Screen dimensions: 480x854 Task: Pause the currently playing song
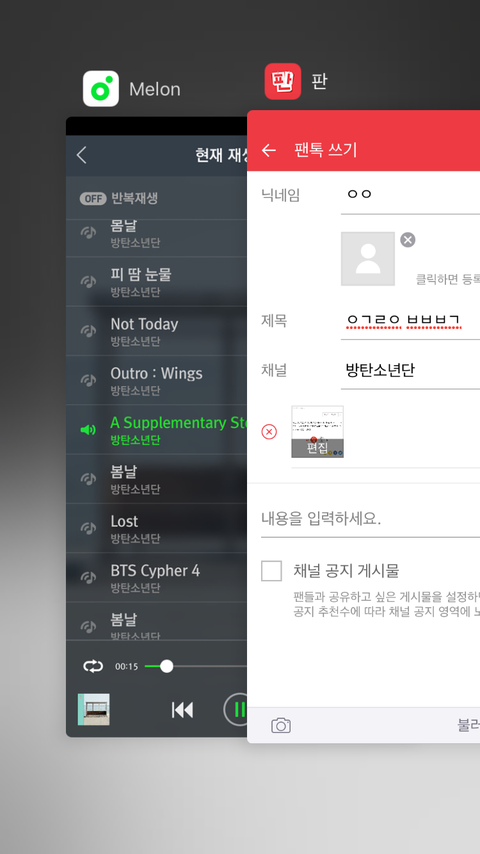[239, 710]
